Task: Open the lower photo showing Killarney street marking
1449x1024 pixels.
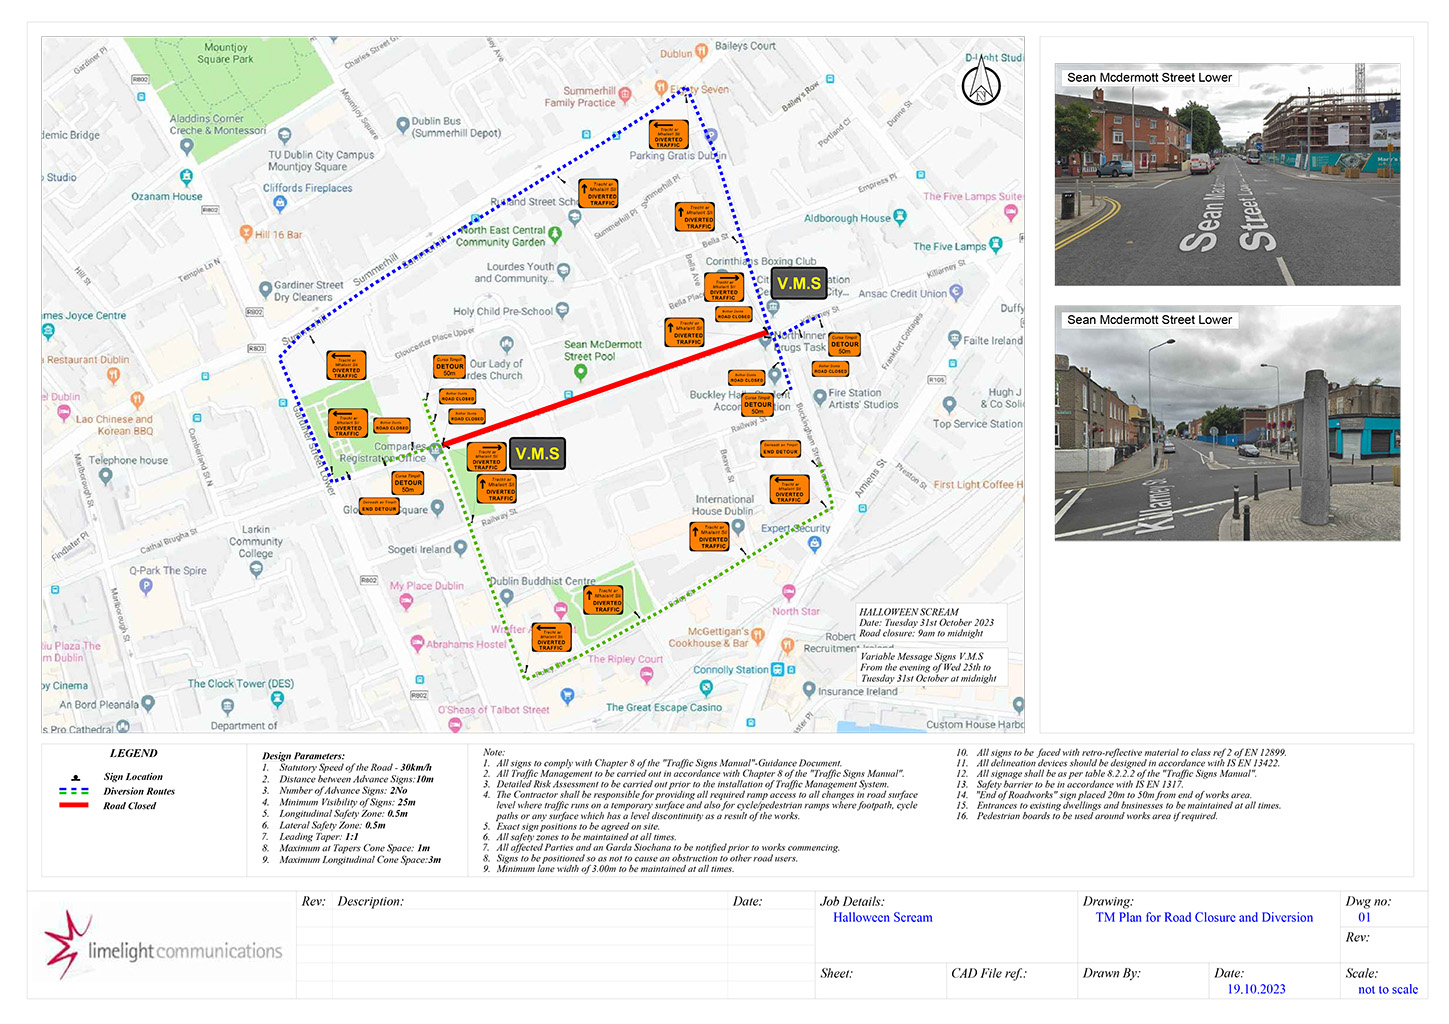Action: click(1227, 424)
